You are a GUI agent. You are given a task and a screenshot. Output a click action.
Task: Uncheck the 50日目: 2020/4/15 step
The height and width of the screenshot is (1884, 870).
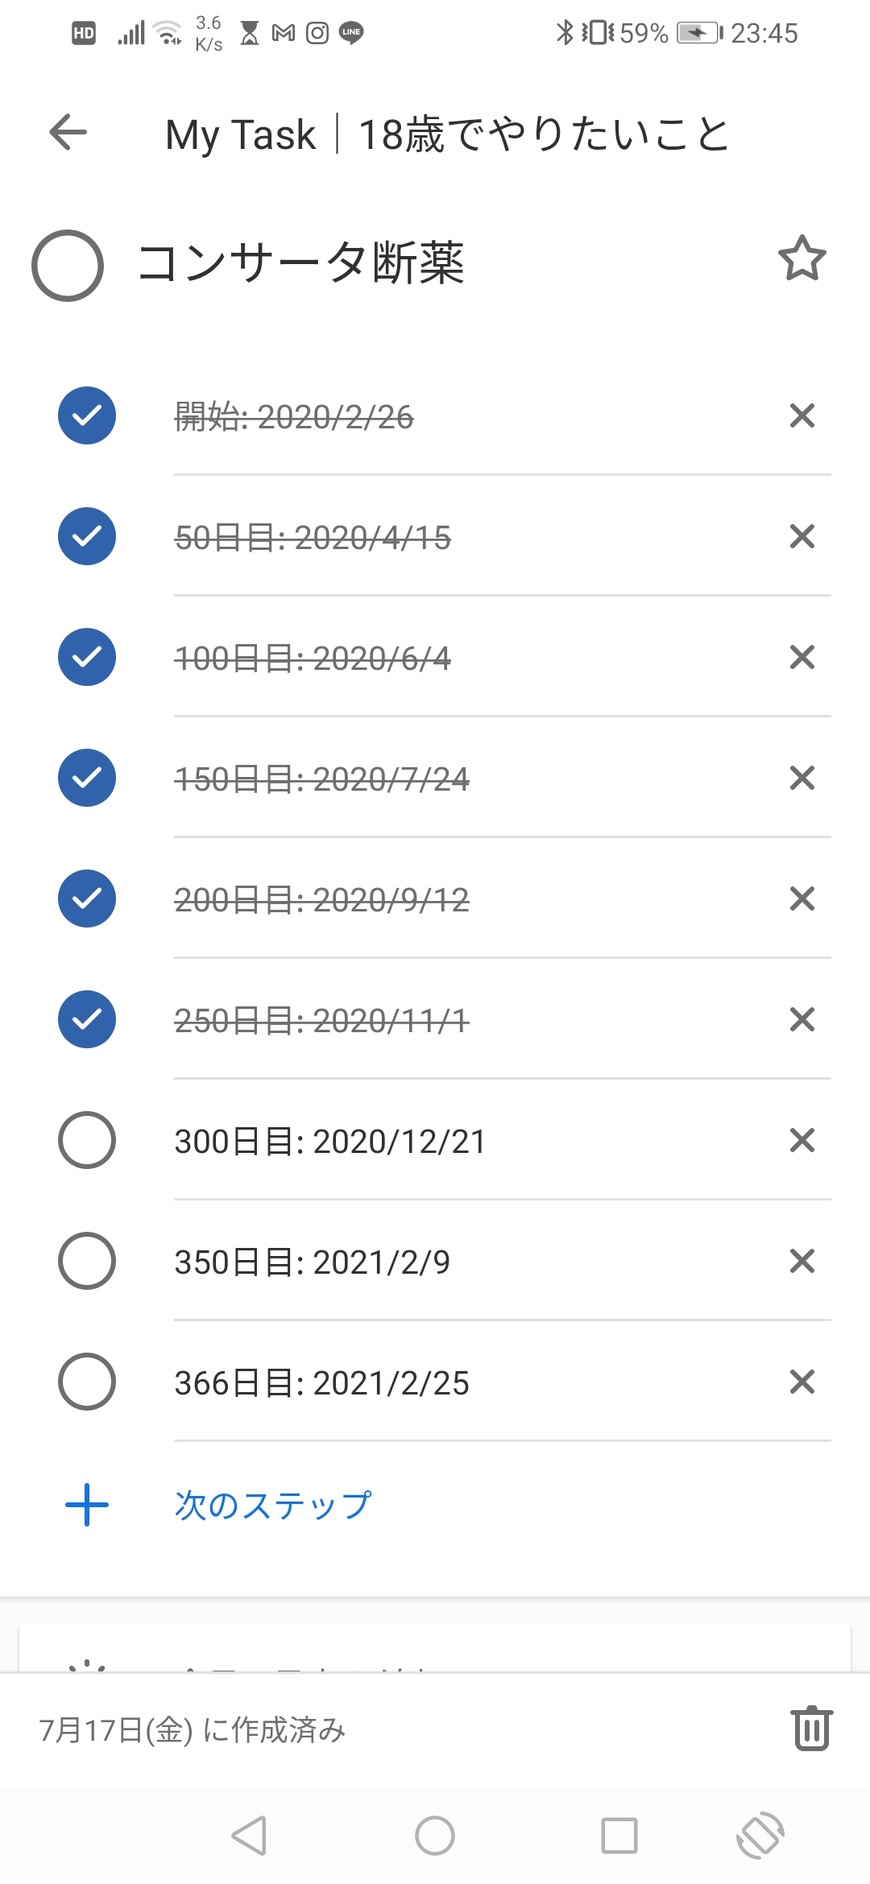[x=87, y=536]
